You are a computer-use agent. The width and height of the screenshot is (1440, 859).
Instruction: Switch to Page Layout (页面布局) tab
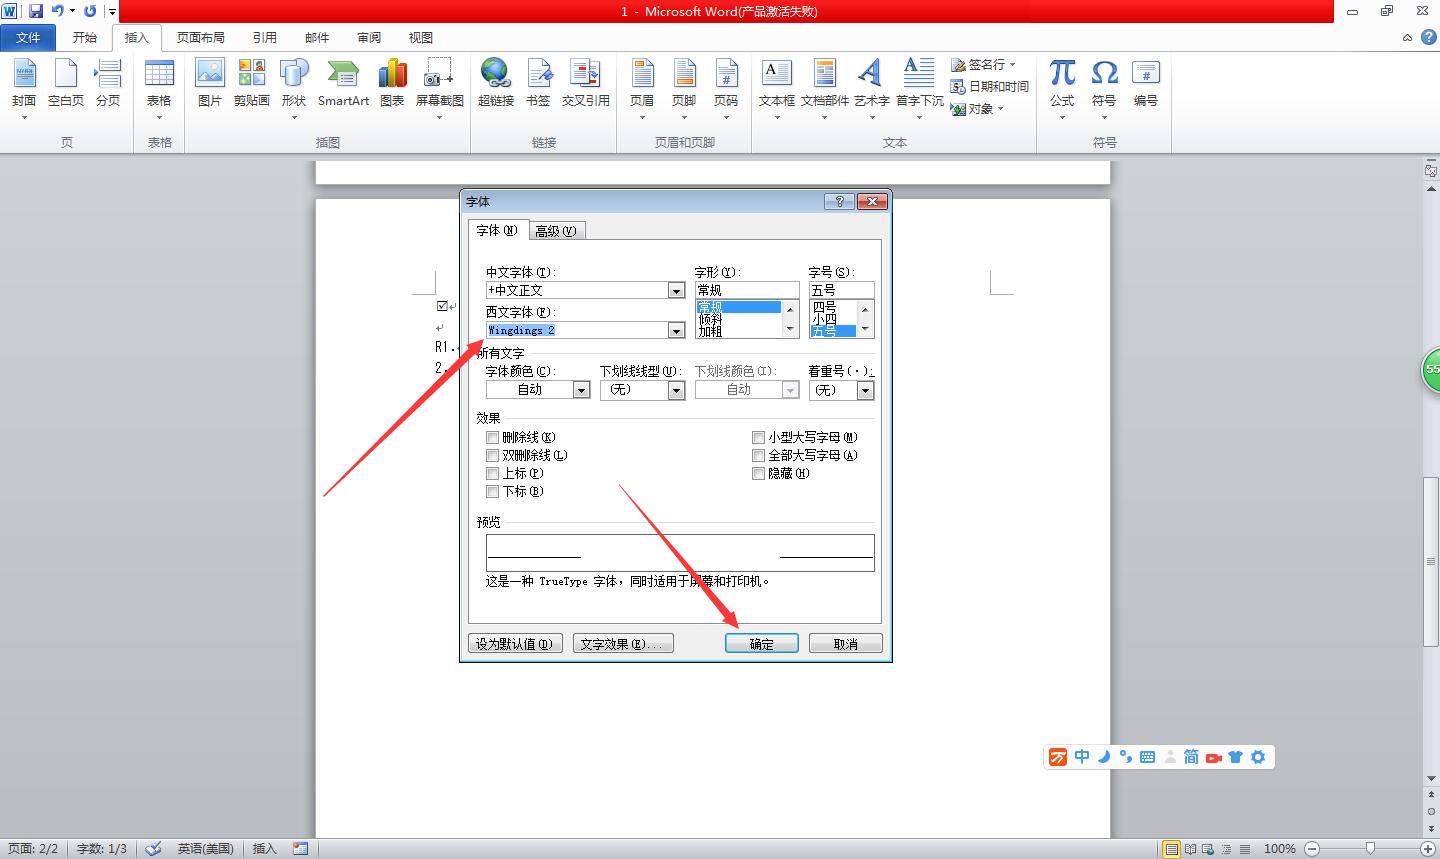201,37
